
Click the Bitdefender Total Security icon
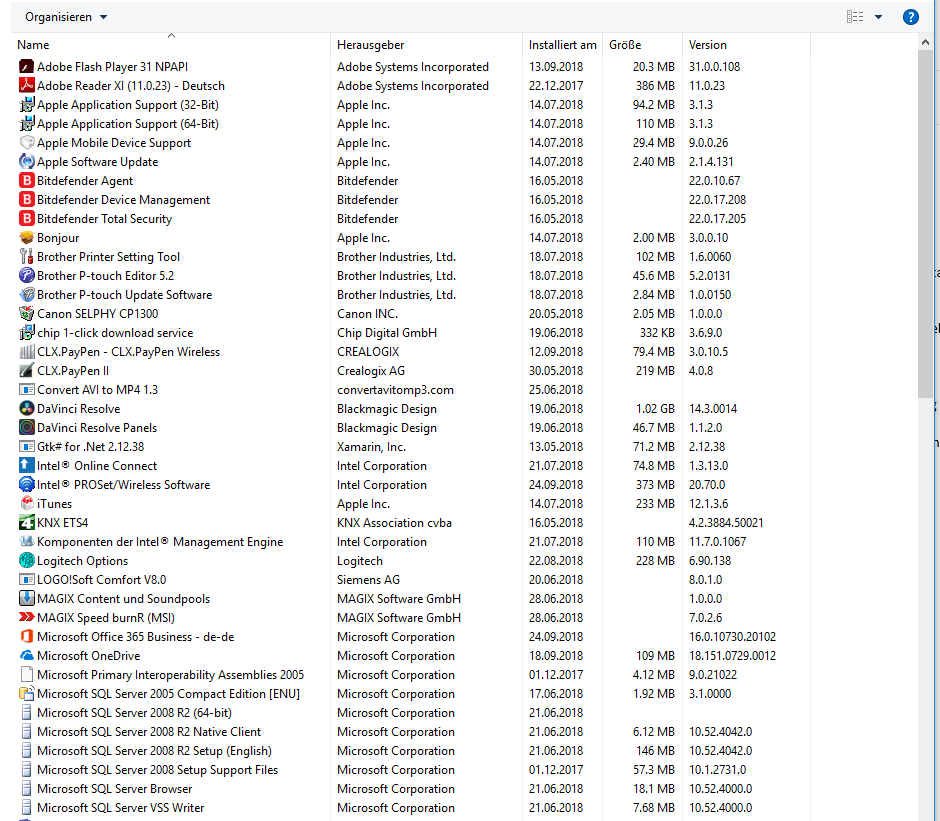[x=26, y=218]
